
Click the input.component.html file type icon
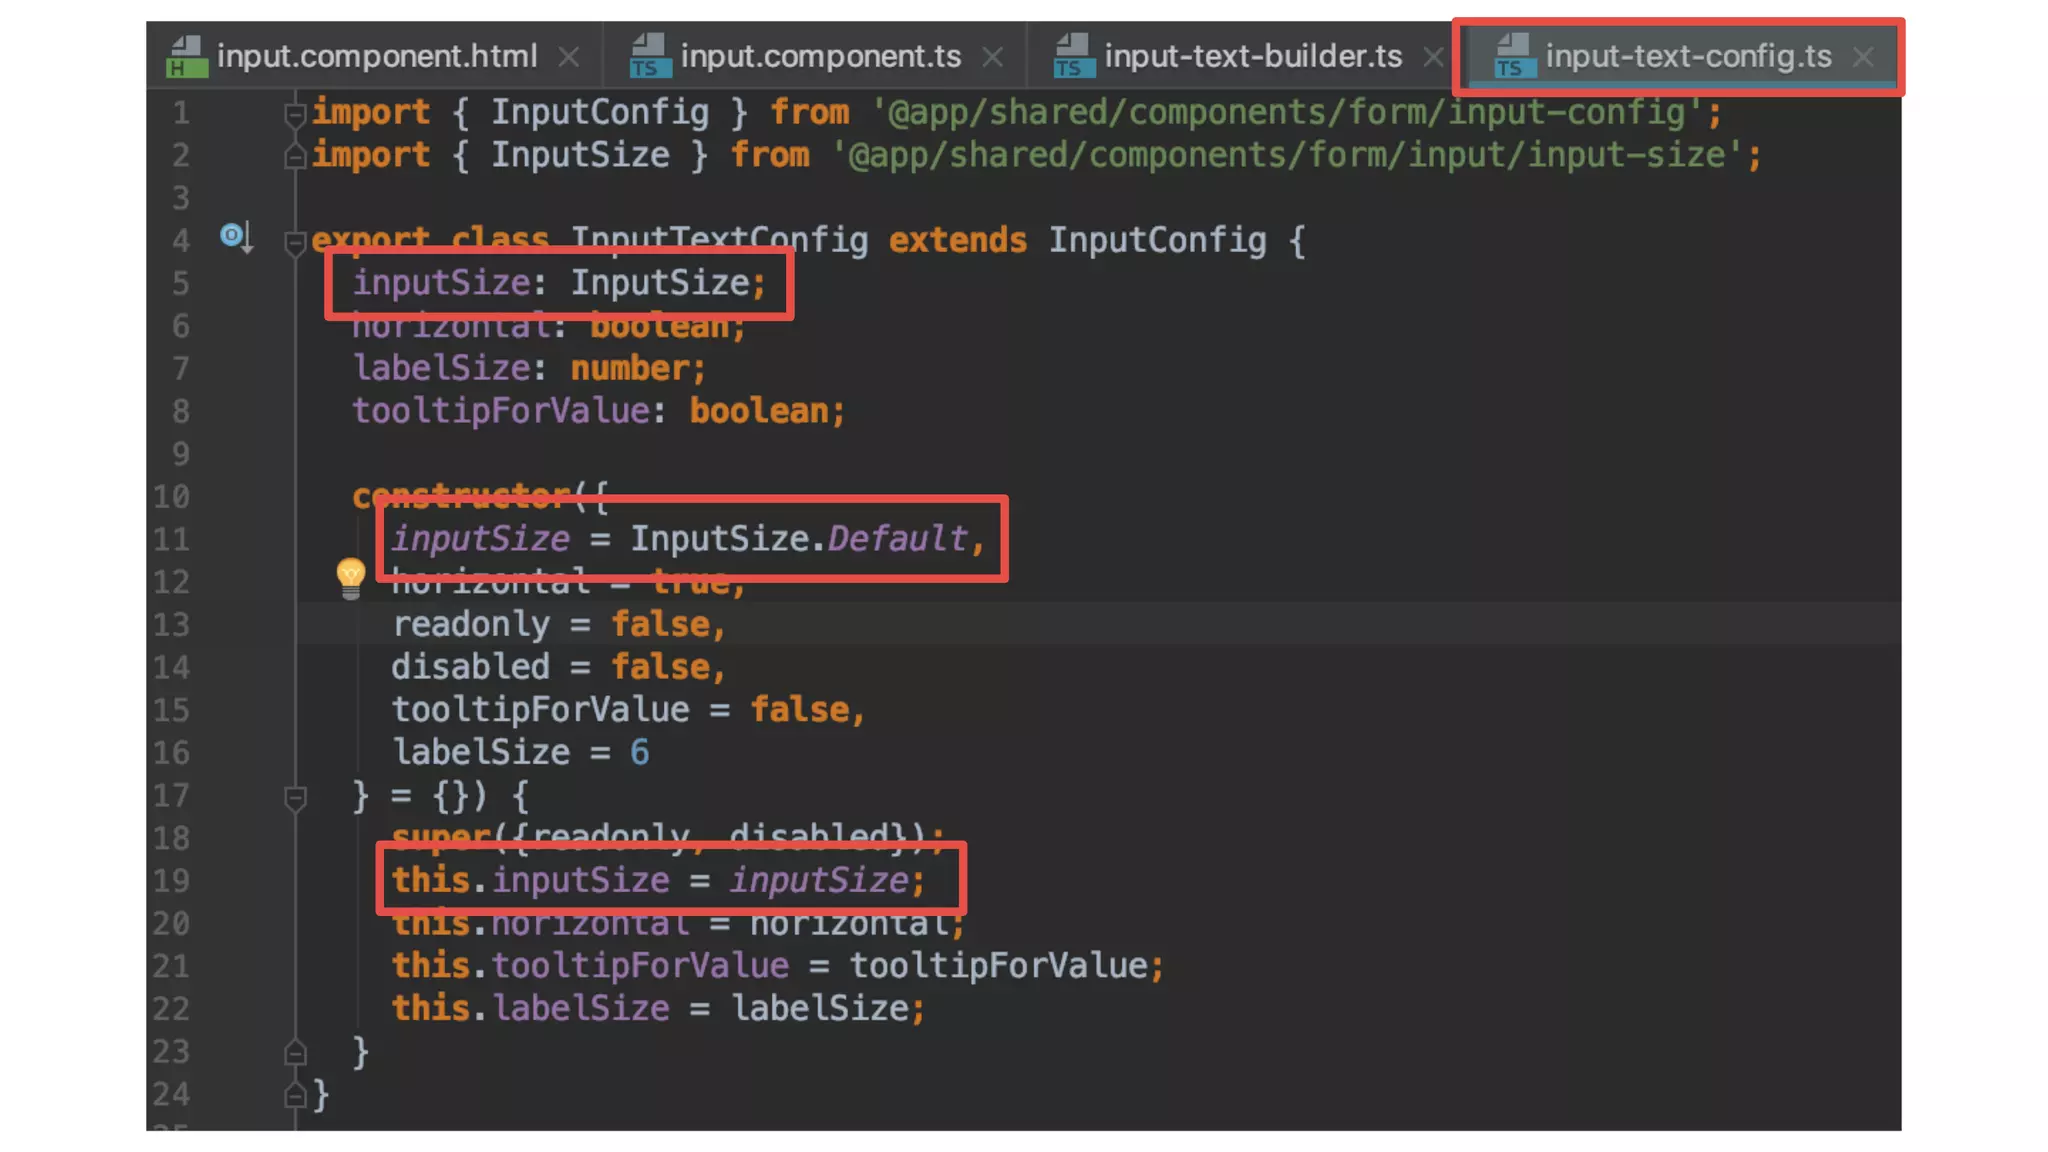[x=186, y=56]
